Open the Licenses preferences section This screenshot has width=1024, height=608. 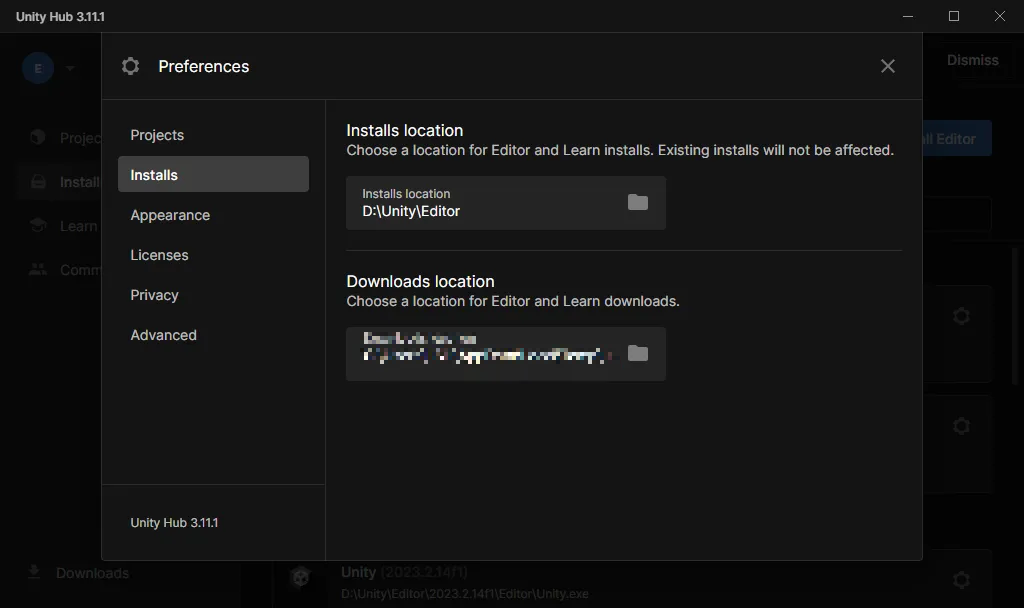tap(213, 255)
